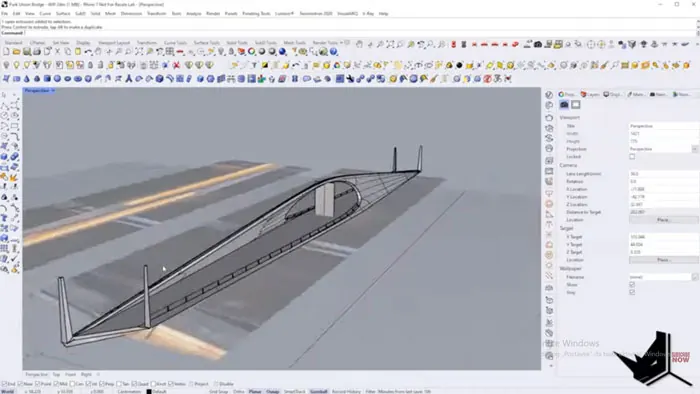The image size is (700, 394).
Task: Click the Cut scissors icon
Action: click(58, 52)
